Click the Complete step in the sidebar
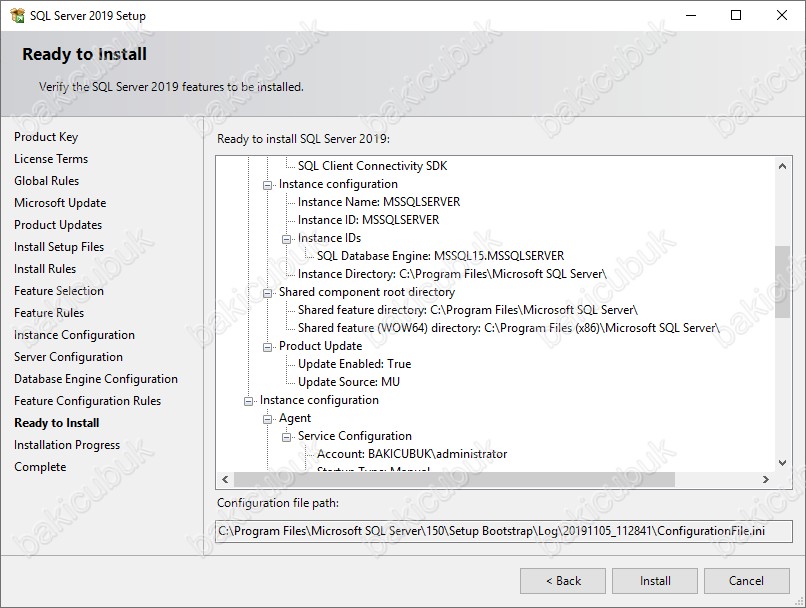The image size is (806, 608). pos(40,467)
